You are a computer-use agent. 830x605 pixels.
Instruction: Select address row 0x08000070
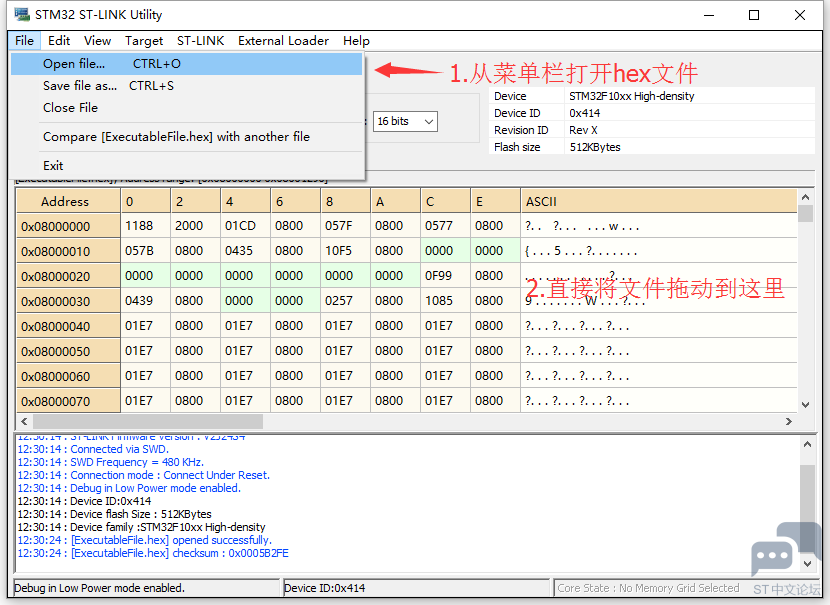pos(68,401)
